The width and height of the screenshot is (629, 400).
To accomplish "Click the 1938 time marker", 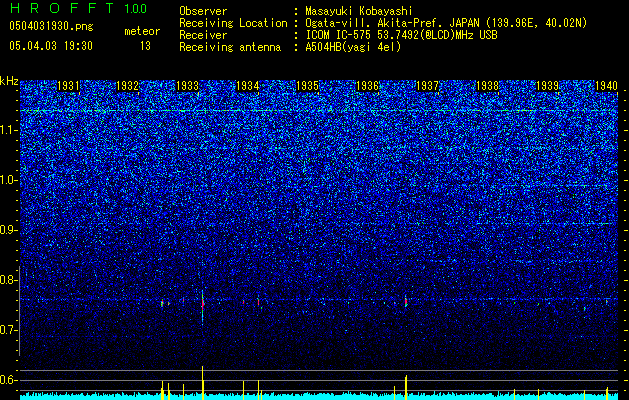I will [487, 86].
